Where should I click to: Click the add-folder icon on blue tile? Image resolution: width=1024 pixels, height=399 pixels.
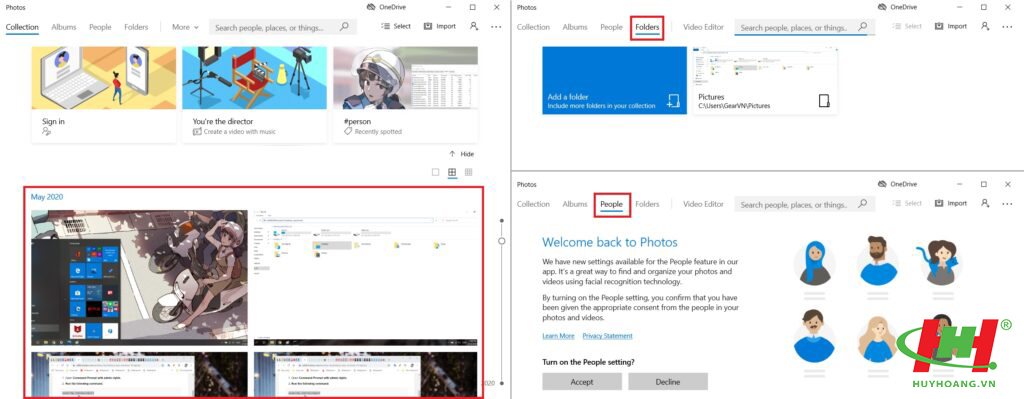(x=673, y=101)
